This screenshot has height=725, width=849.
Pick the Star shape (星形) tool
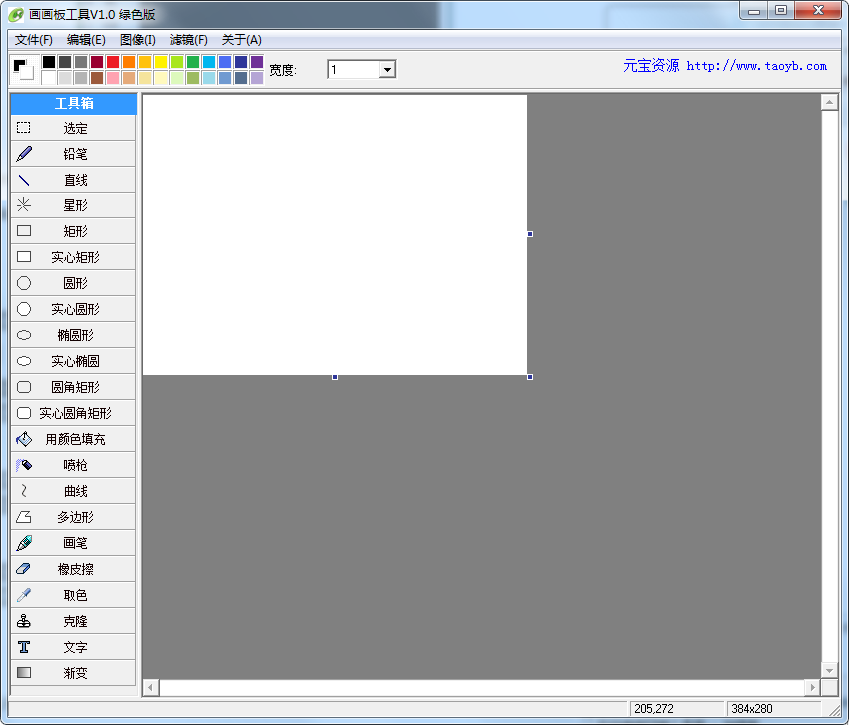click(73, 205)
